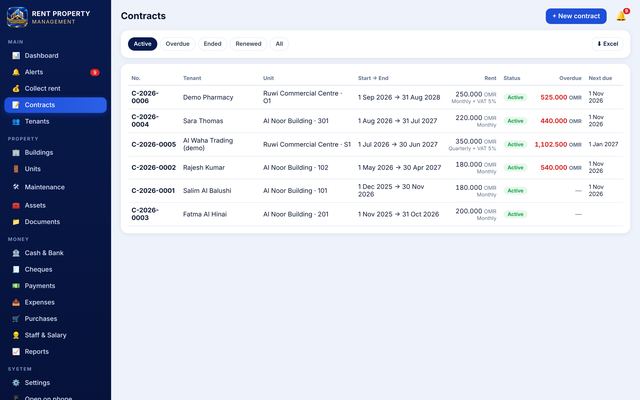The width and height of the screenshot is (640, 400).
Task: Click unit Al Noor Building - 301
Action: pyautogui.click(x=296, y=121)
